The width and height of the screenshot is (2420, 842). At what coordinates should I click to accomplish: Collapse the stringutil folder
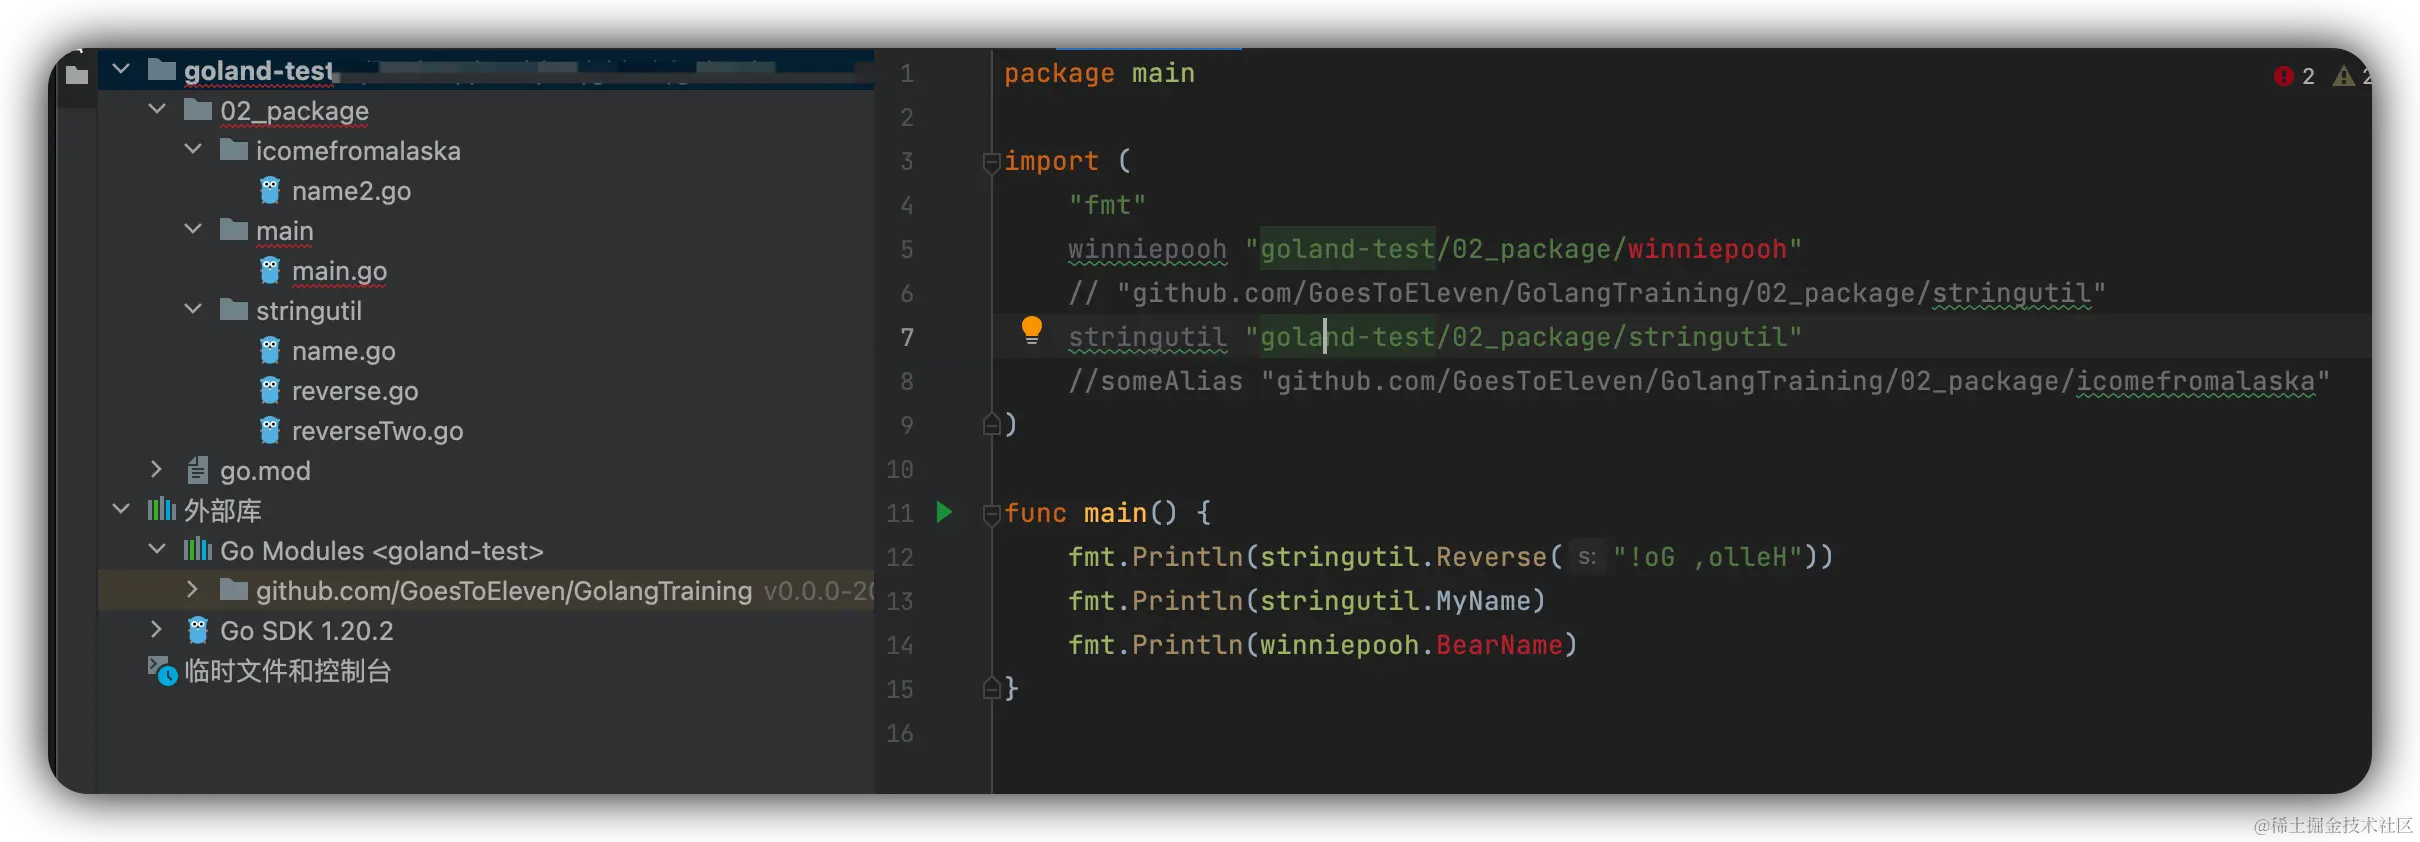193,309
